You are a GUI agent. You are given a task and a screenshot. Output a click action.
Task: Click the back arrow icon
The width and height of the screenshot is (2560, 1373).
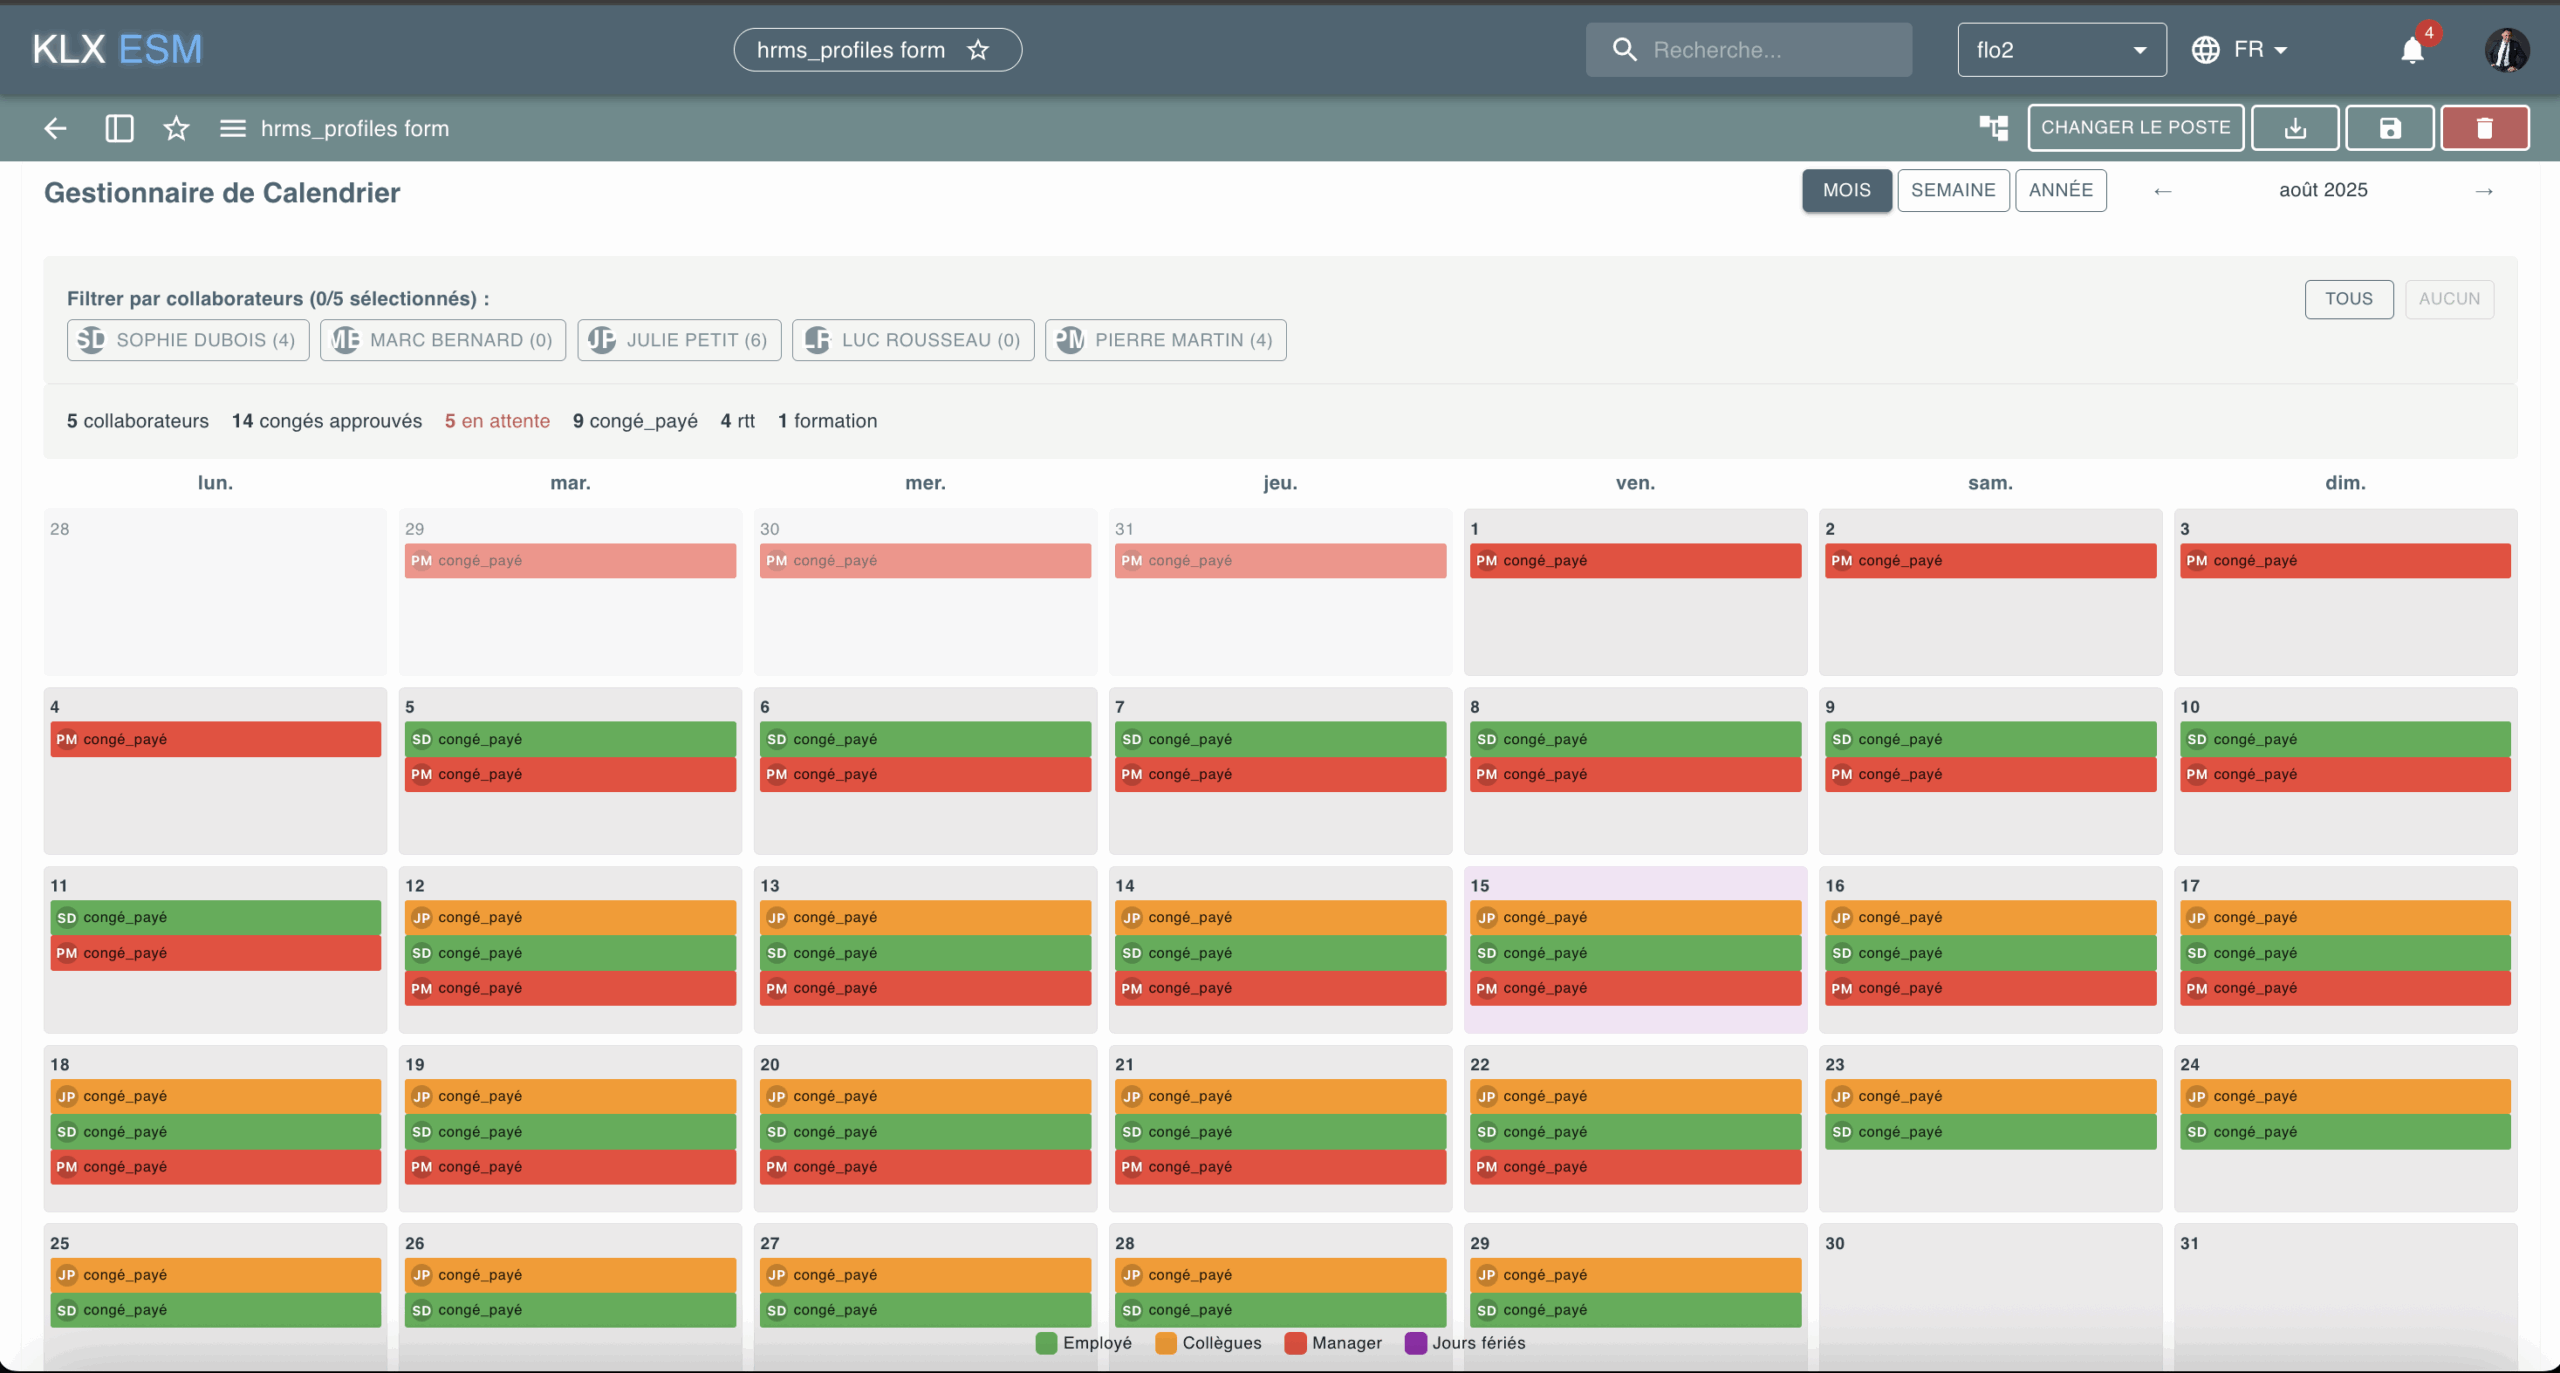(x=55, y=128)
